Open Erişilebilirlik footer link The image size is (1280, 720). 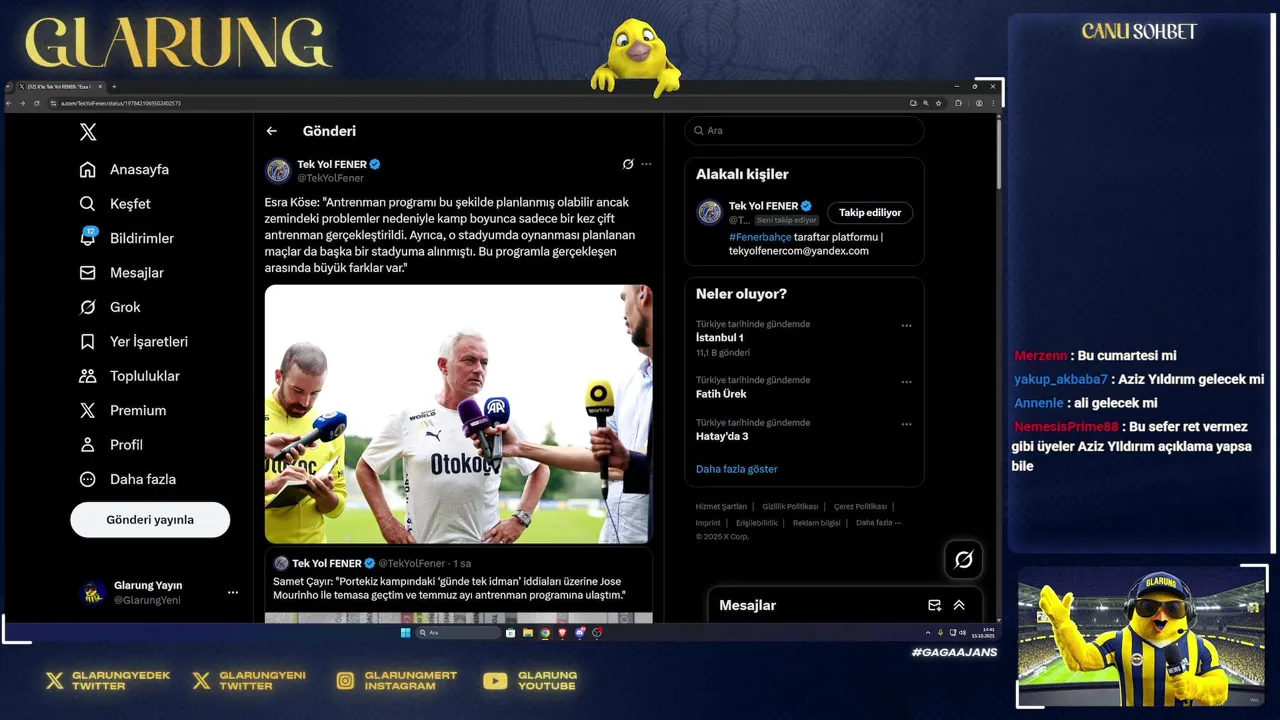tap(757, 523)
